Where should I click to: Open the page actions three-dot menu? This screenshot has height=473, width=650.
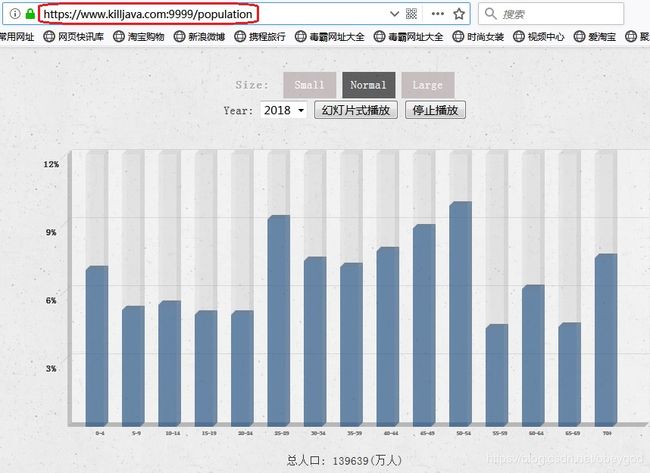click(437, 14)
